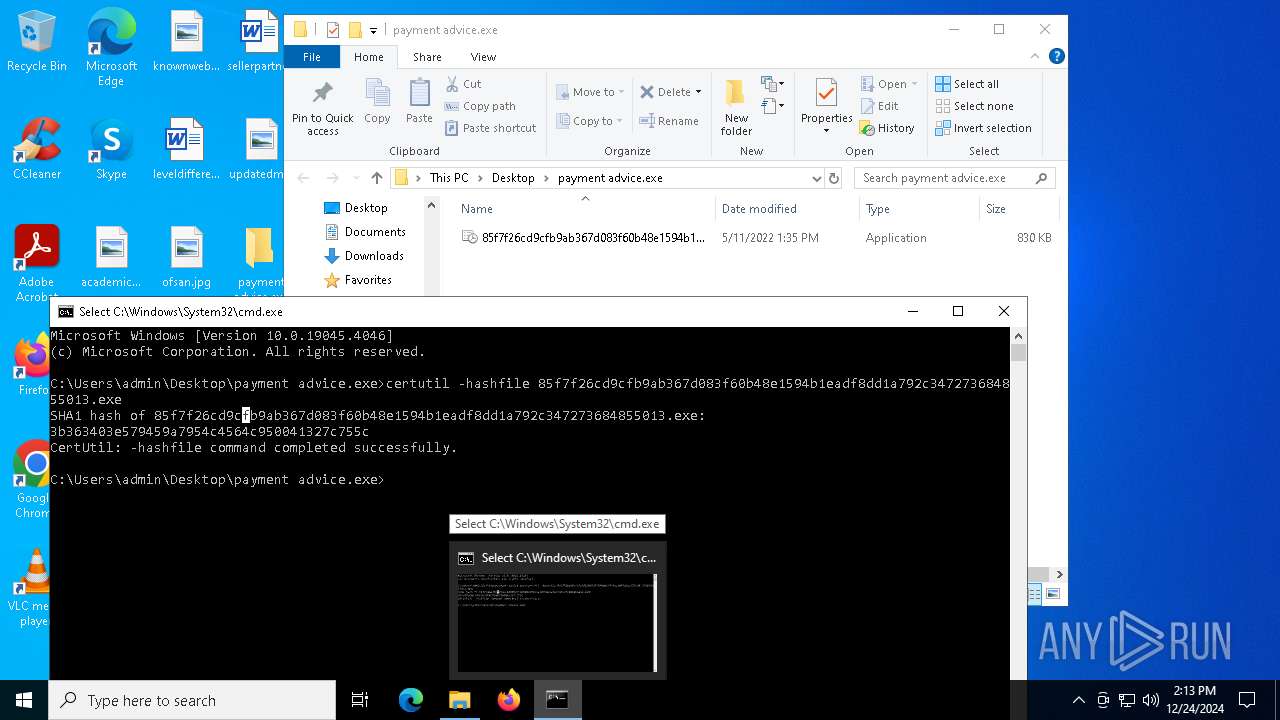The width and height of the screenshot is (1280, 720).
Task: Click Paste shortcut in ribbon
Action: tap(491, 128)
